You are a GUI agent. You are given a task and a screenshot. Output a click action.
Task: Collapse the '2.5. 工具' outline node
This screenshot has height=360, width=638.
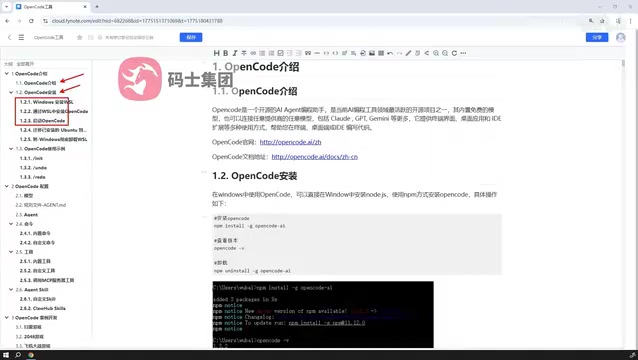[x=11, y=252]
